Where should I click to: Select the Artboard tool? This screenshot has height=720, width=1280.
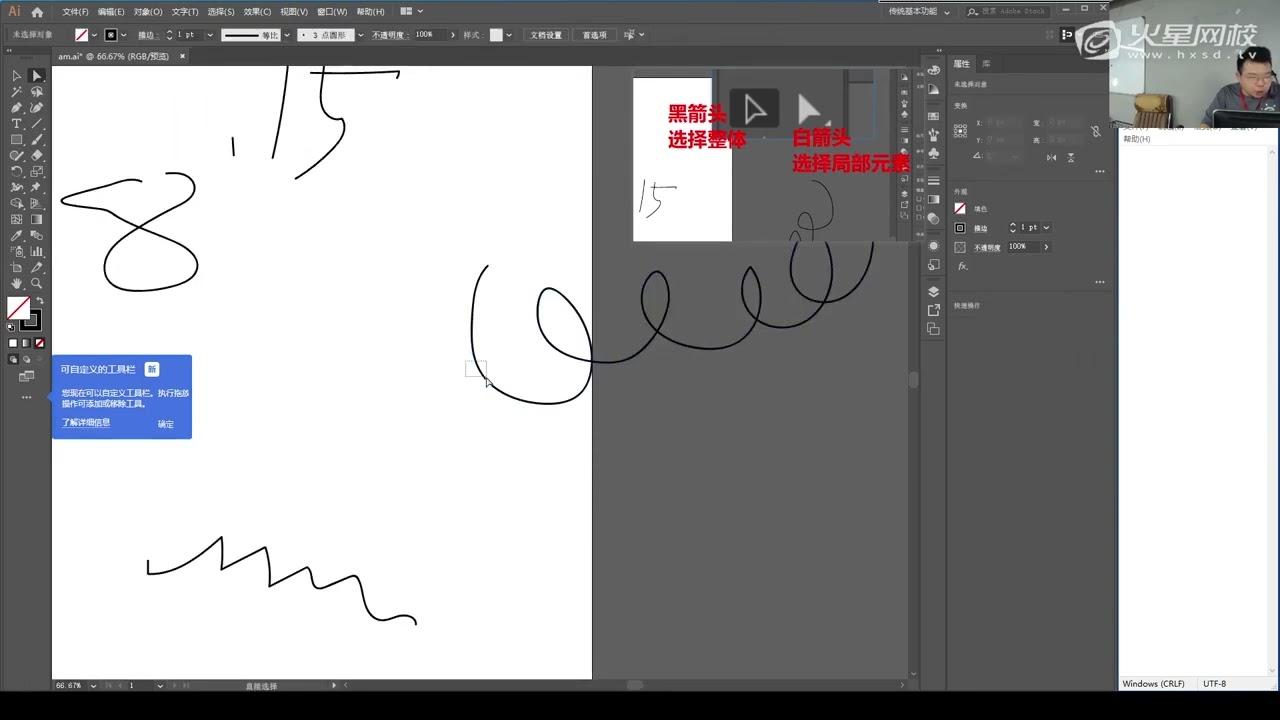coord(17,268)
